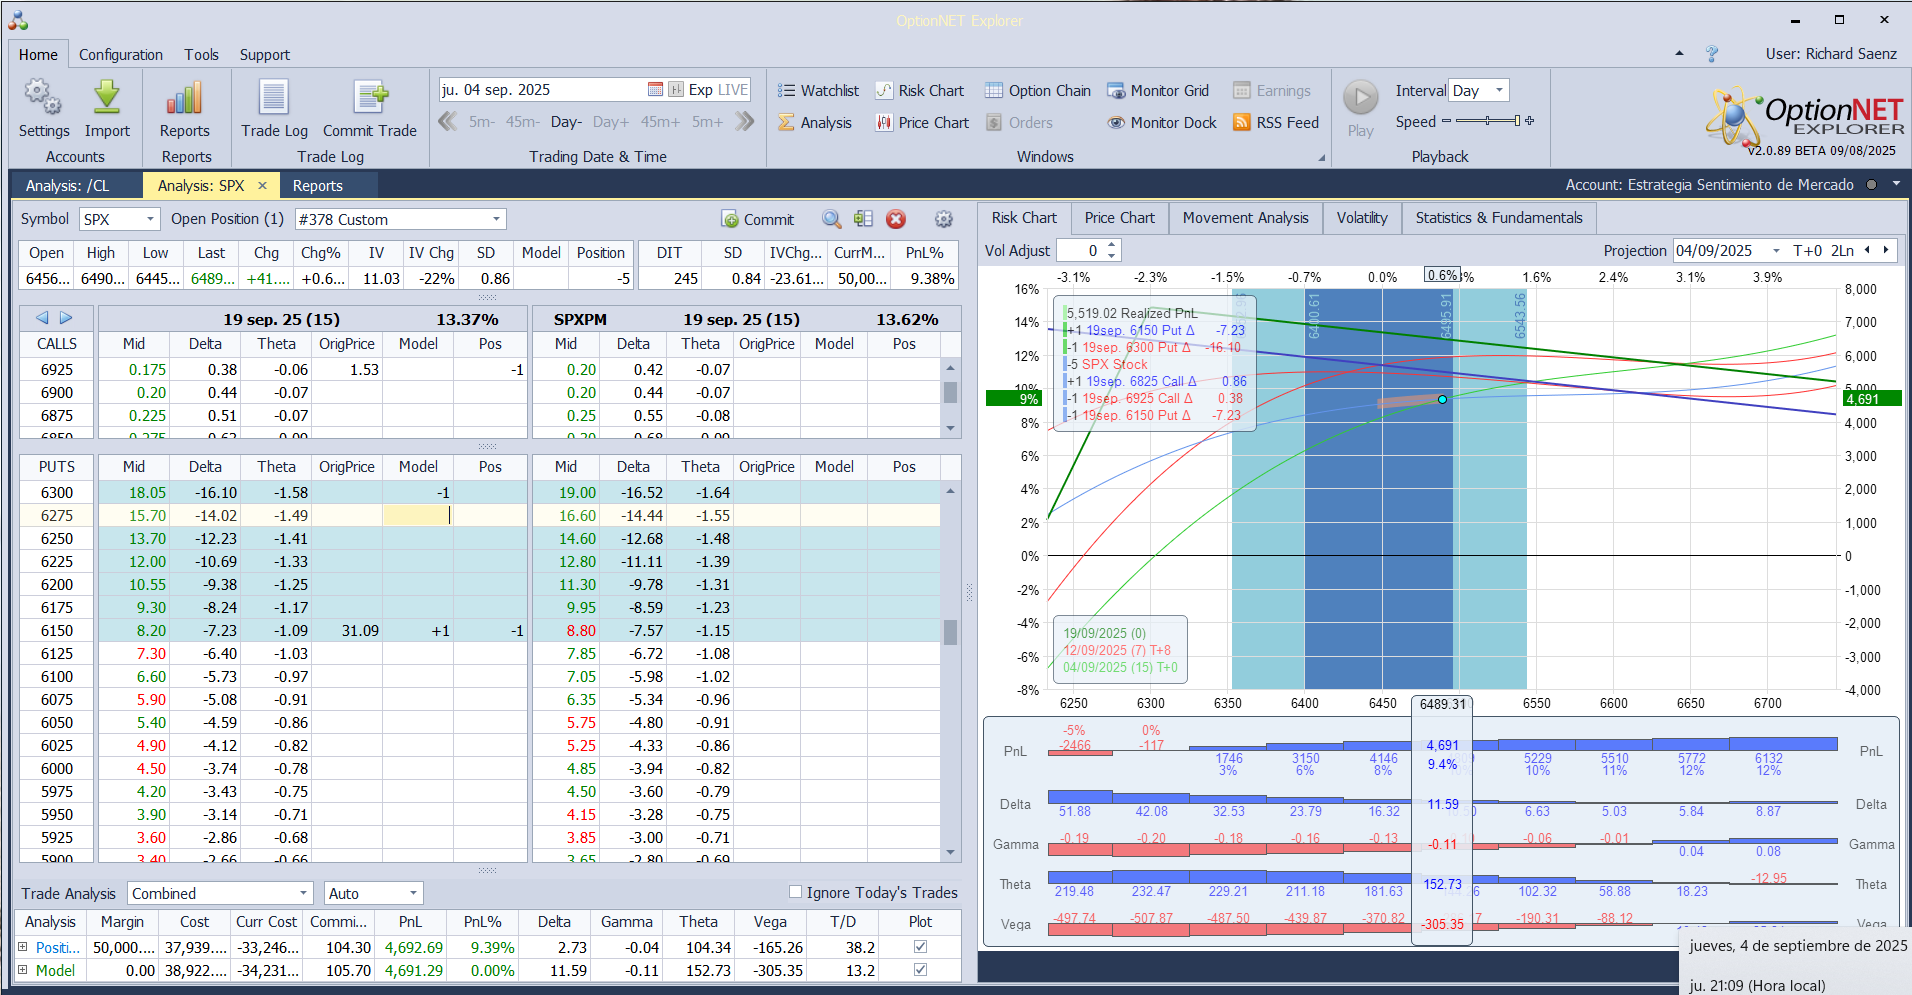
Task: Collapse the ribbon with the up arrow
Action: pos(1679,54)
